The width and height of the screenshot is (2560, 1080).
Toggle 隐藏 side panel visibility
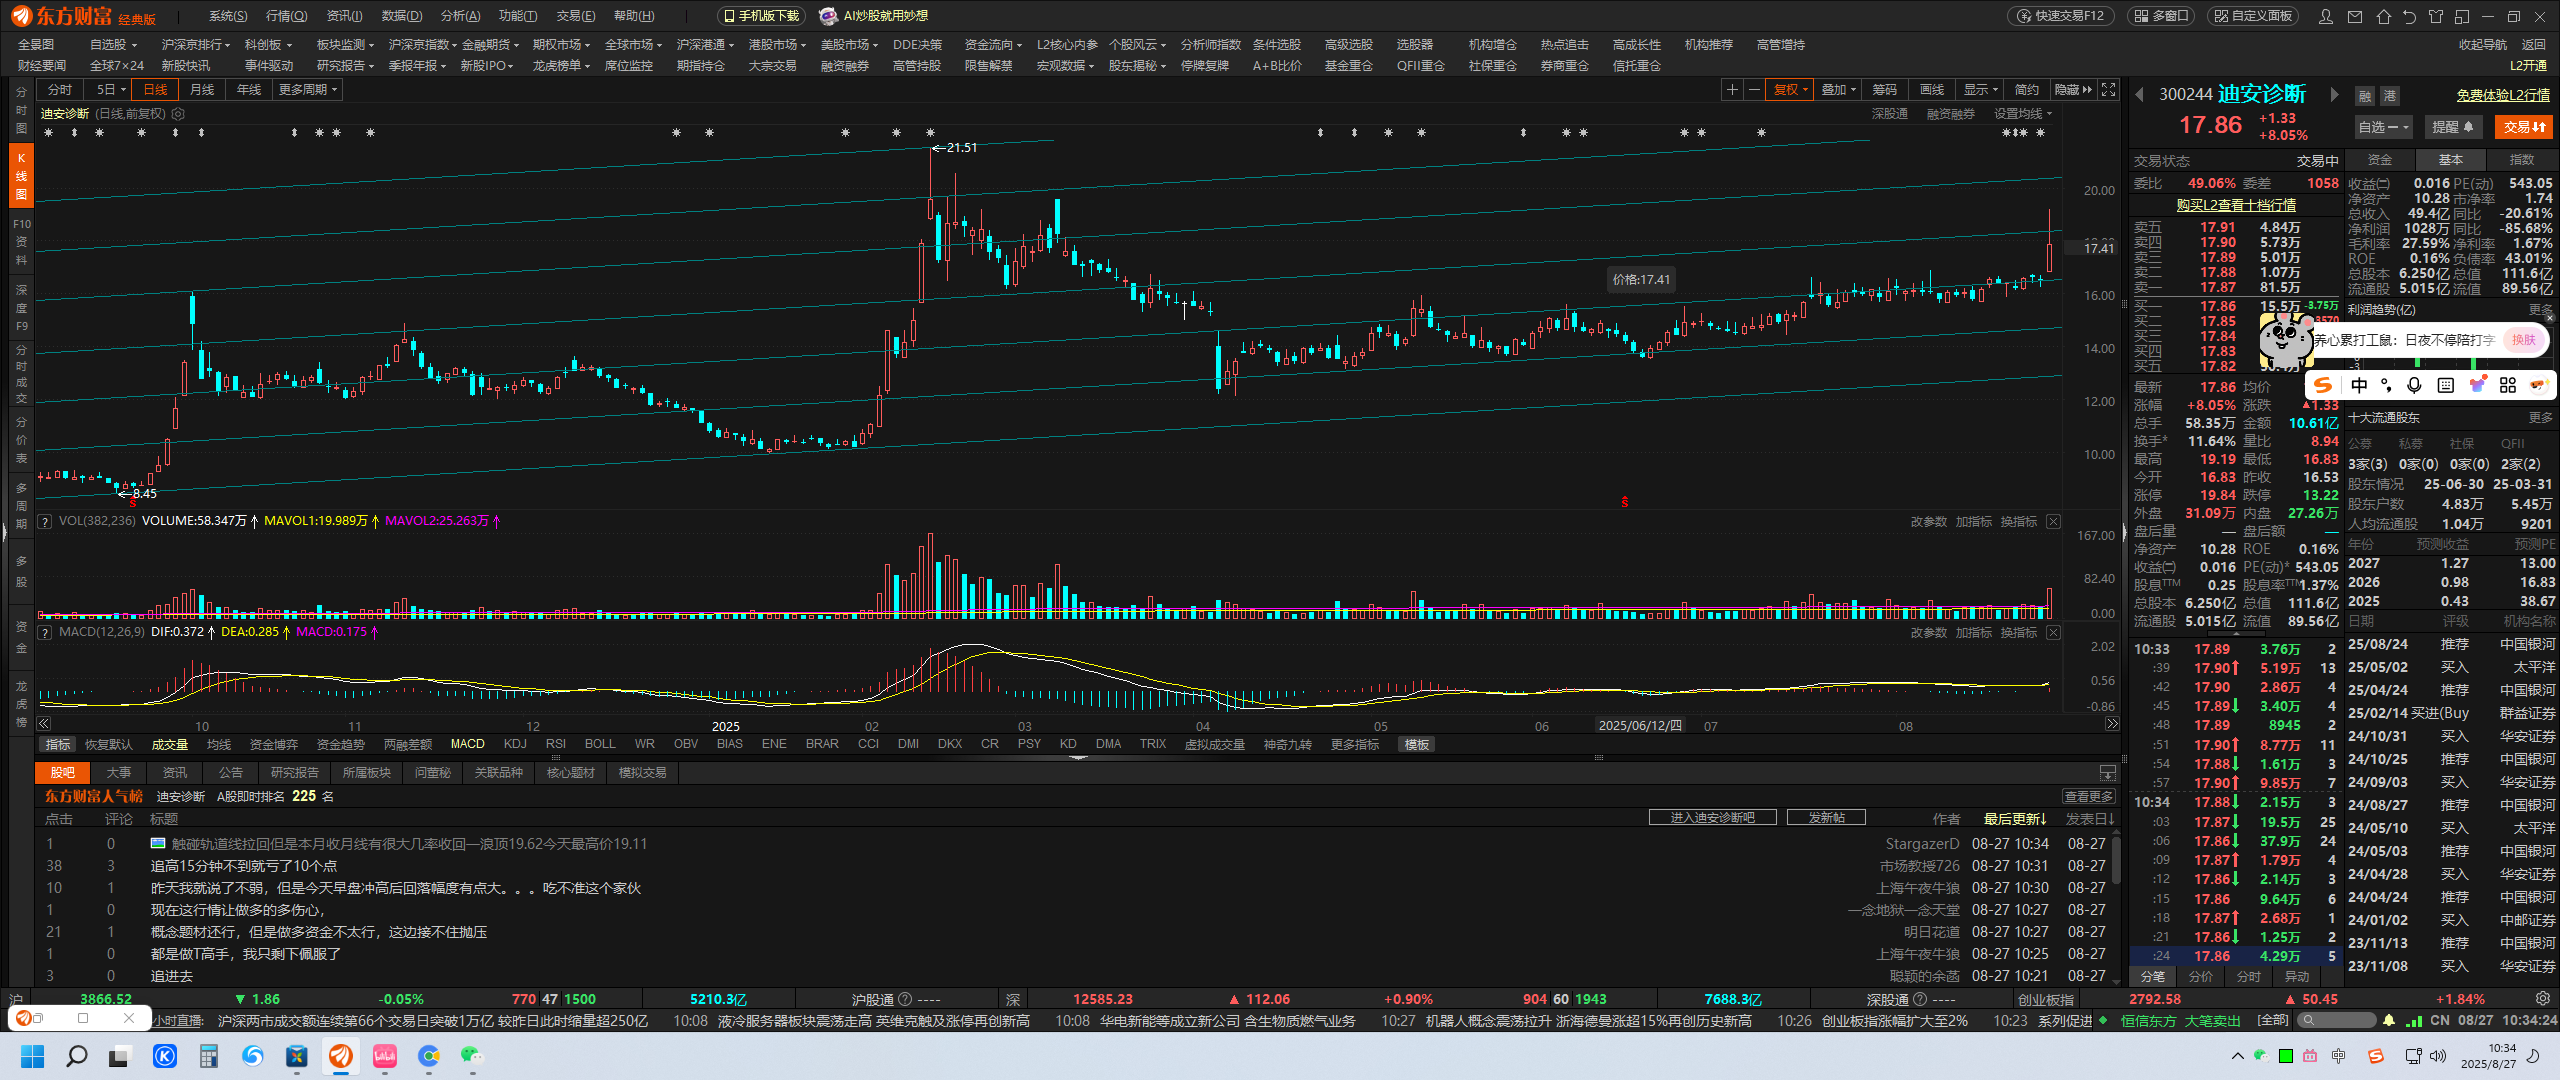click(x=2072, y=90)
